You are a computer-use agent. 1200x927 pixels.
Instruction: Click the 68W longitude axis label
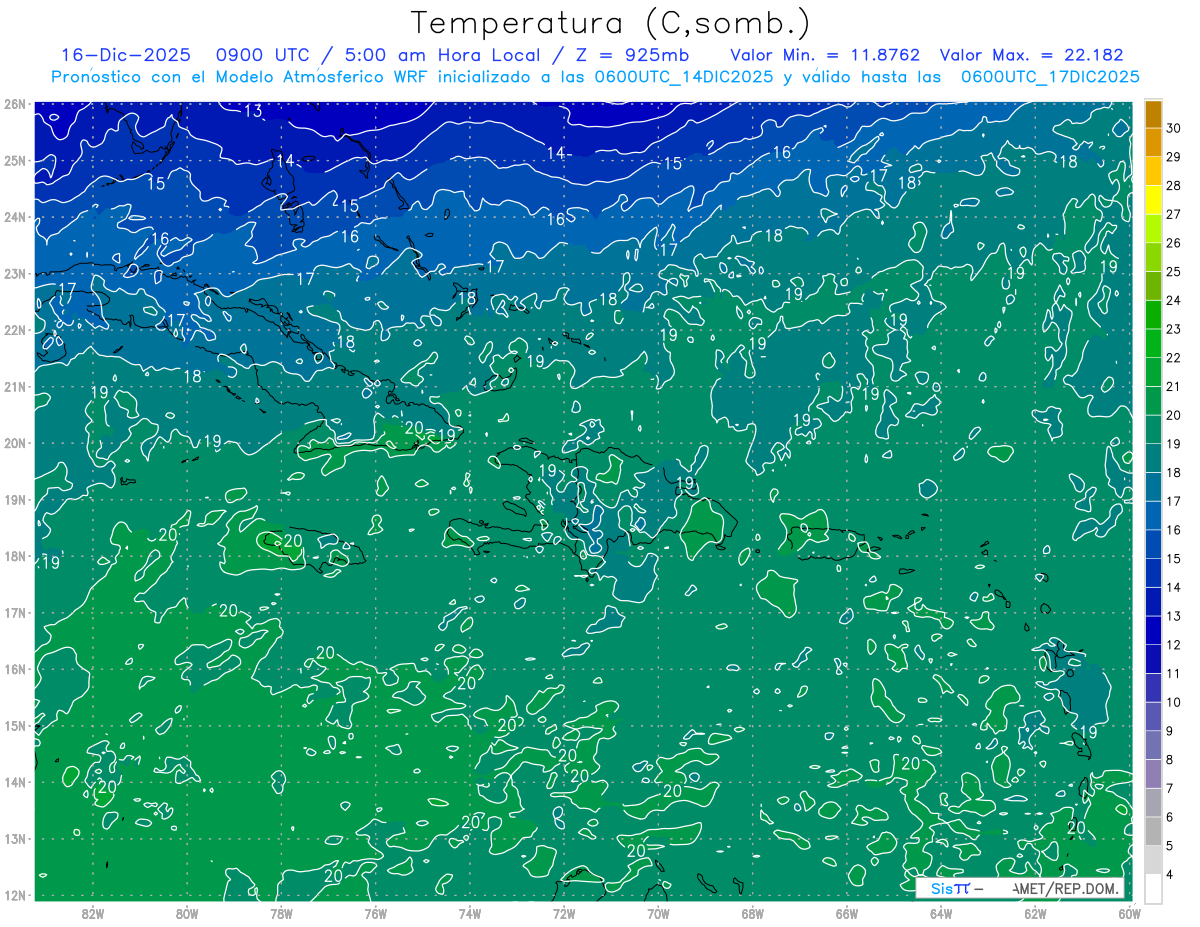(x=752, y=914)
